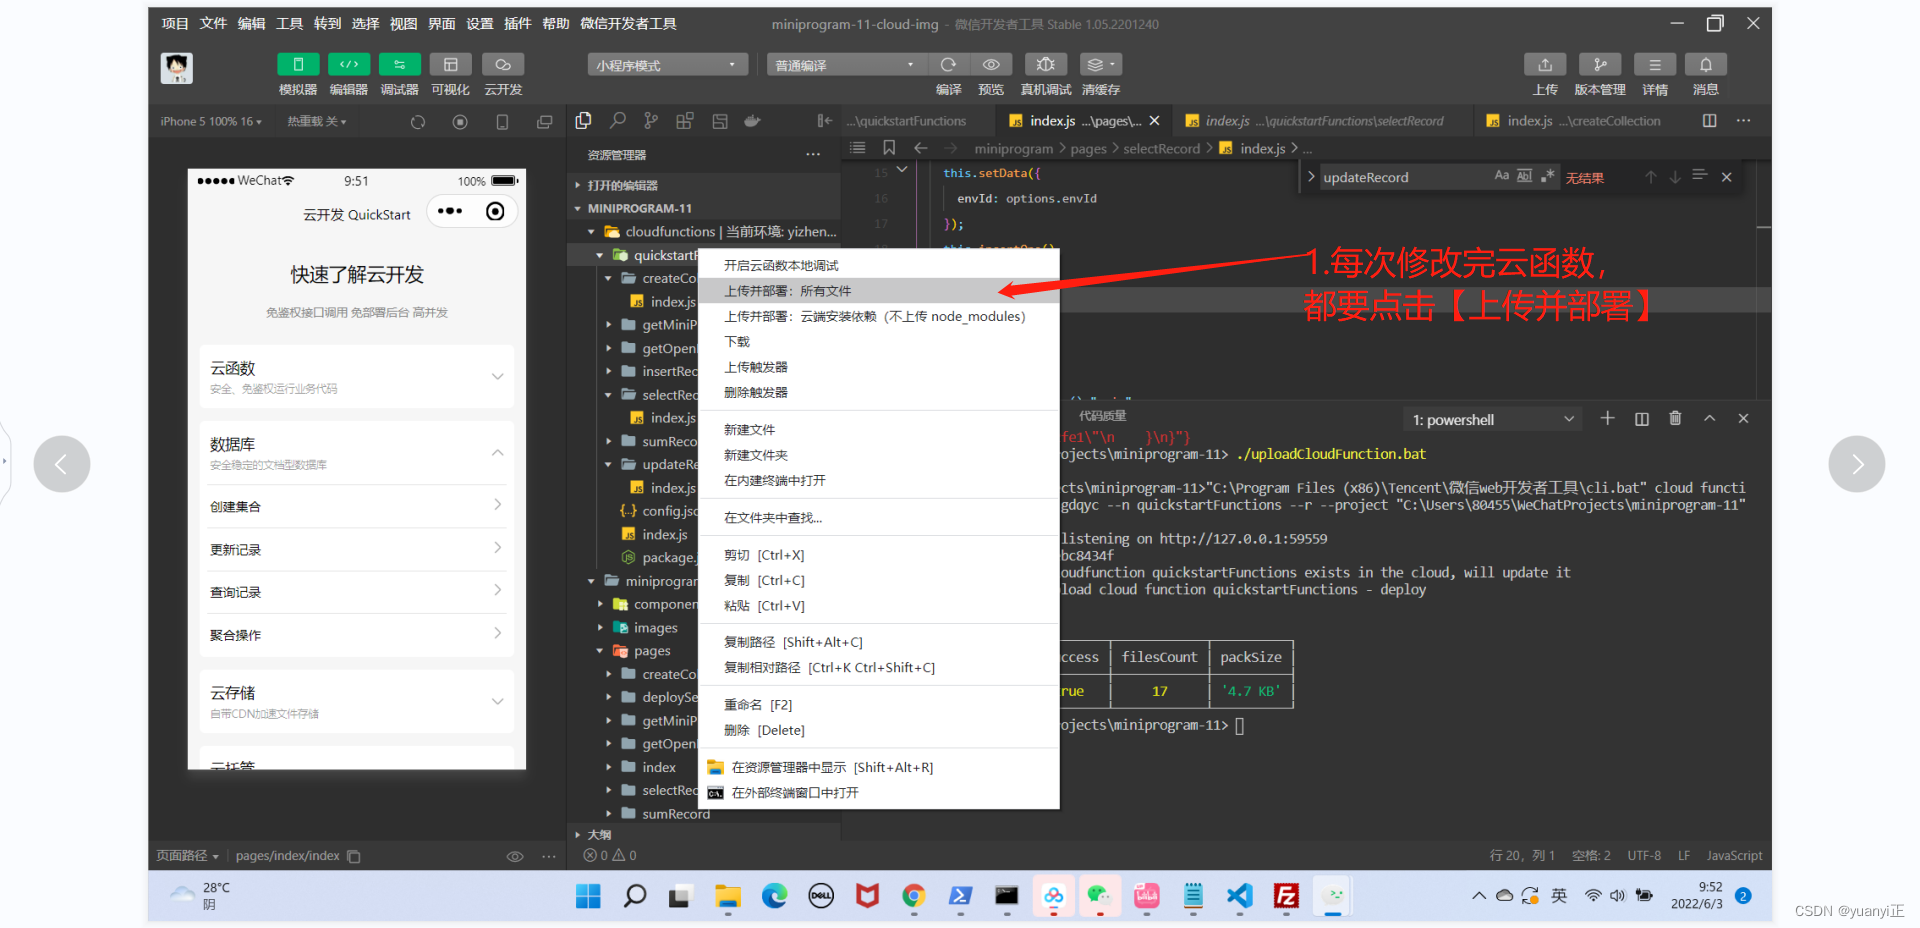Go to next image with right arrow
The image size is (1920, 928).
pyautogui.click(x=1857, y=464)
